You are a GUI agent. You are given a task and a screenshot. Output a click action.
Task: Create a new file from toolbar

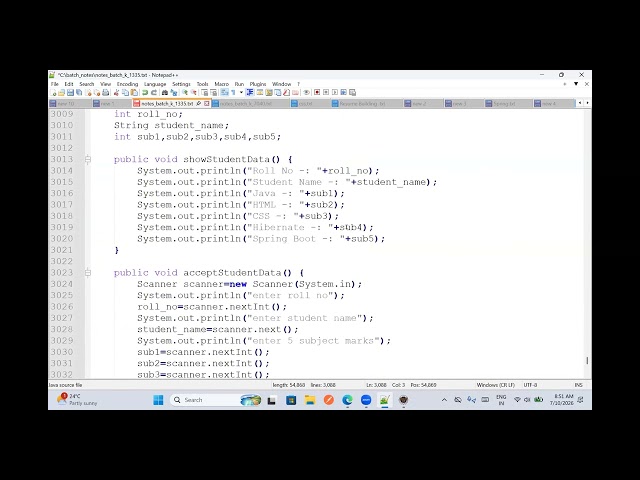click(53, 93)
